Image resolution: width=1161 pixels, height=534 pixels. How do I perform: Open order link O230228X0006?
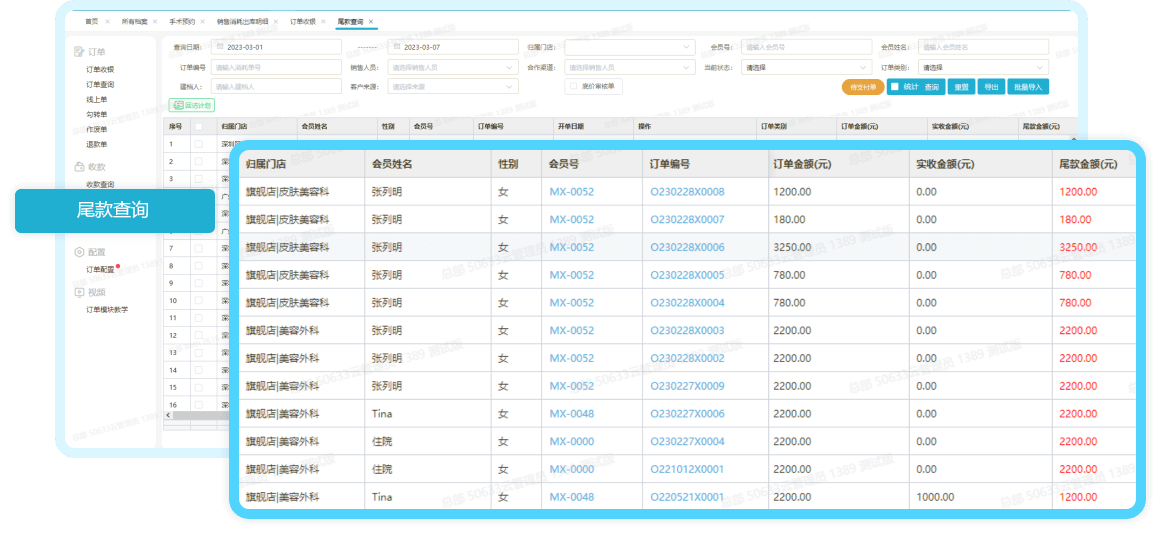(687, 247)
